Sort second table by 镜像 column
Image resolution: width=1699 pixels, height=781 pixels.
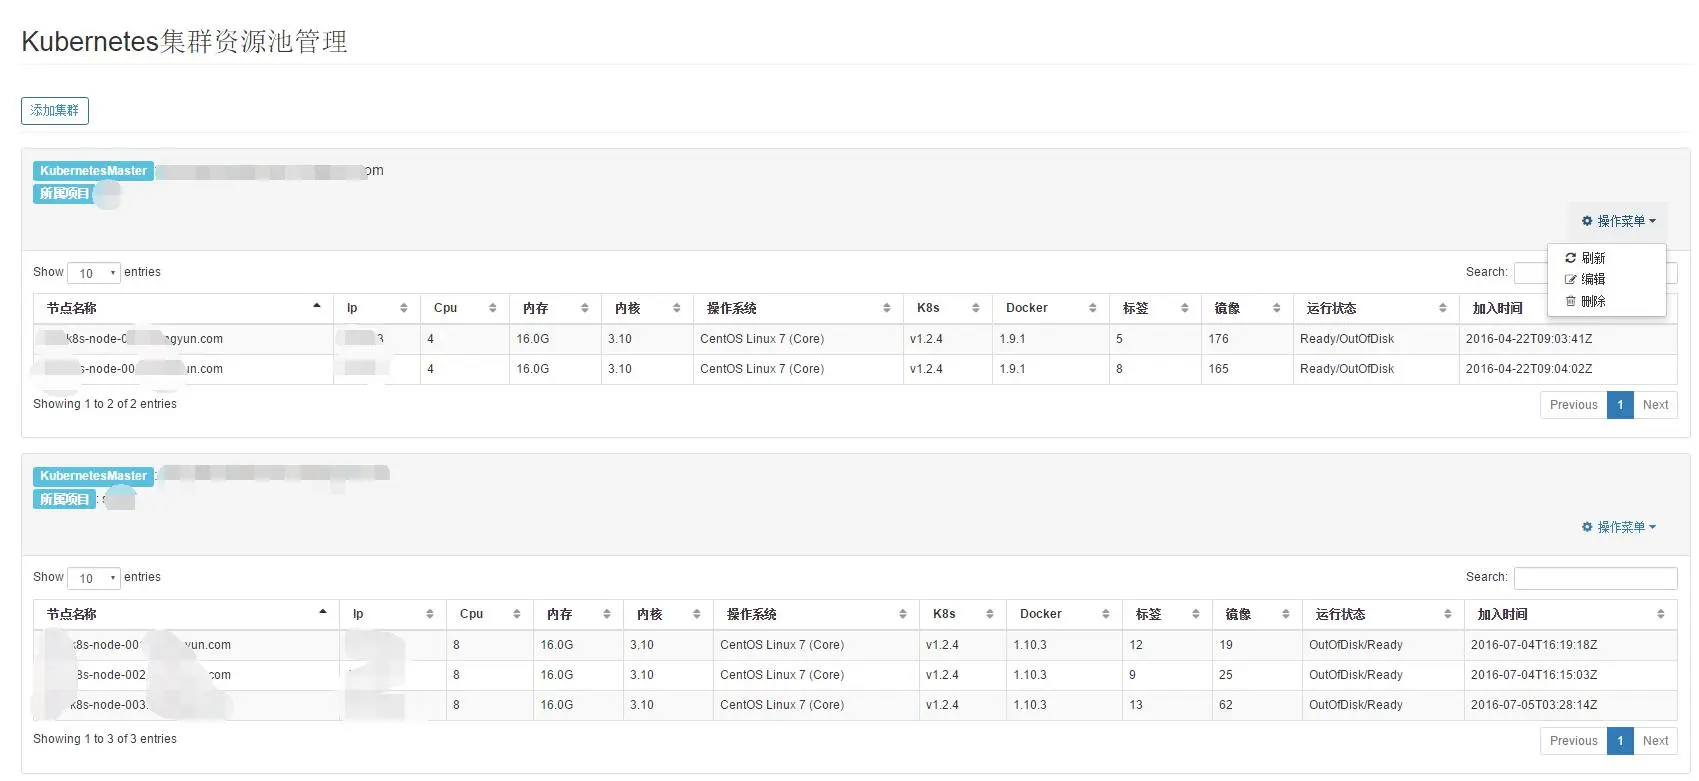click(1257, 614)
